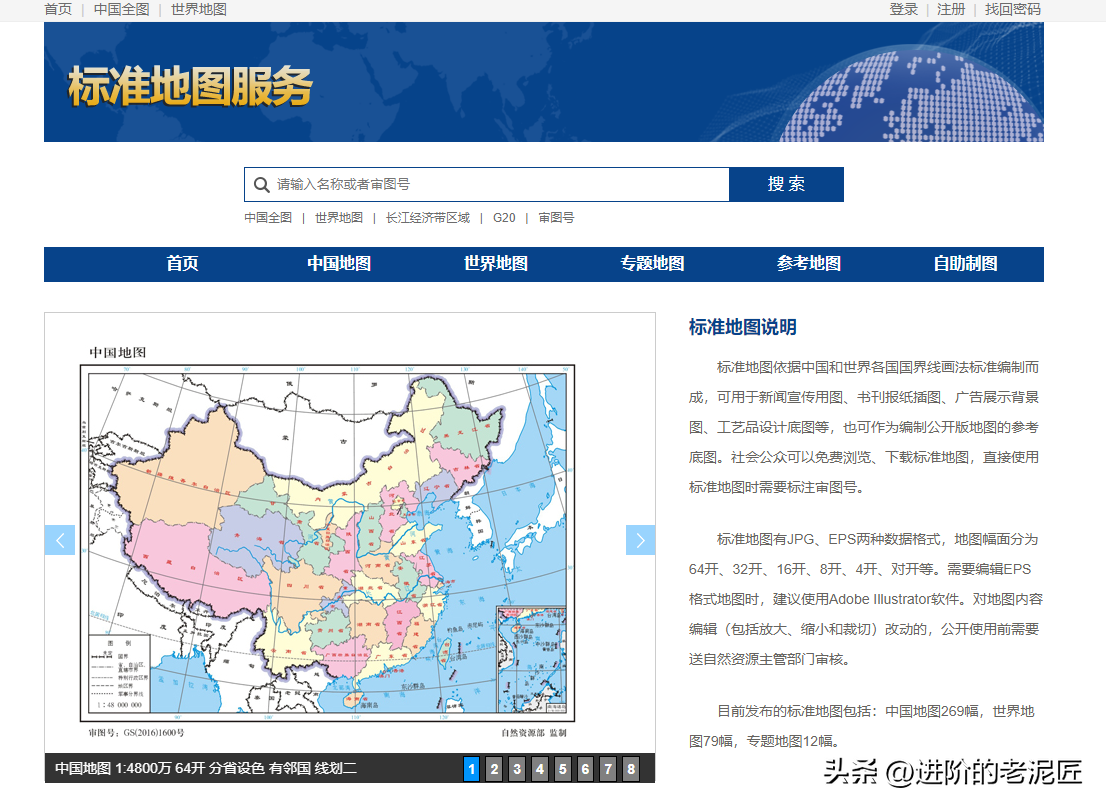Select carousel page 5 indicator

point(563,770)
